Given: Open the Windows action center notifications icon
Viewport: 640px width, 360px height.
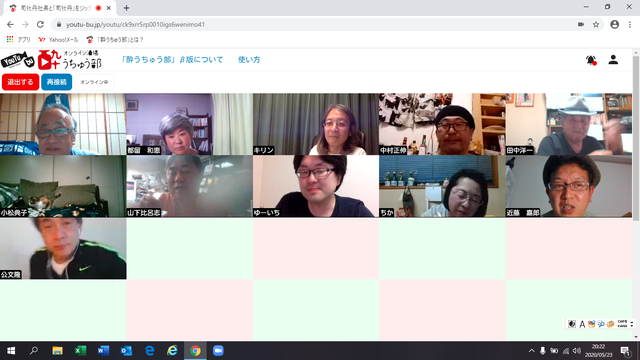Looking at the screenshot, I should [x=626, y=351].
